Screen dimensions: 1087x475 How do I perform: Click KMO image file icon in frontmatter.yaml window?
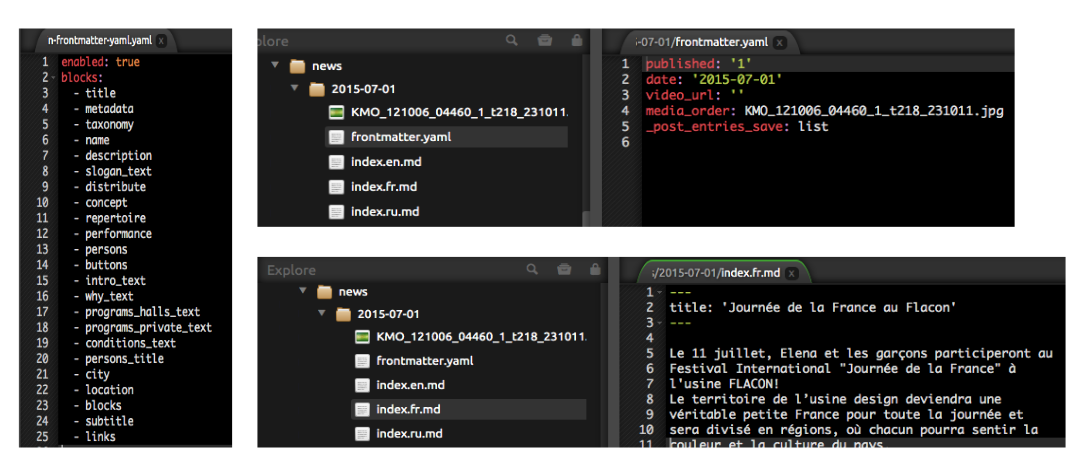coord(336,112)
